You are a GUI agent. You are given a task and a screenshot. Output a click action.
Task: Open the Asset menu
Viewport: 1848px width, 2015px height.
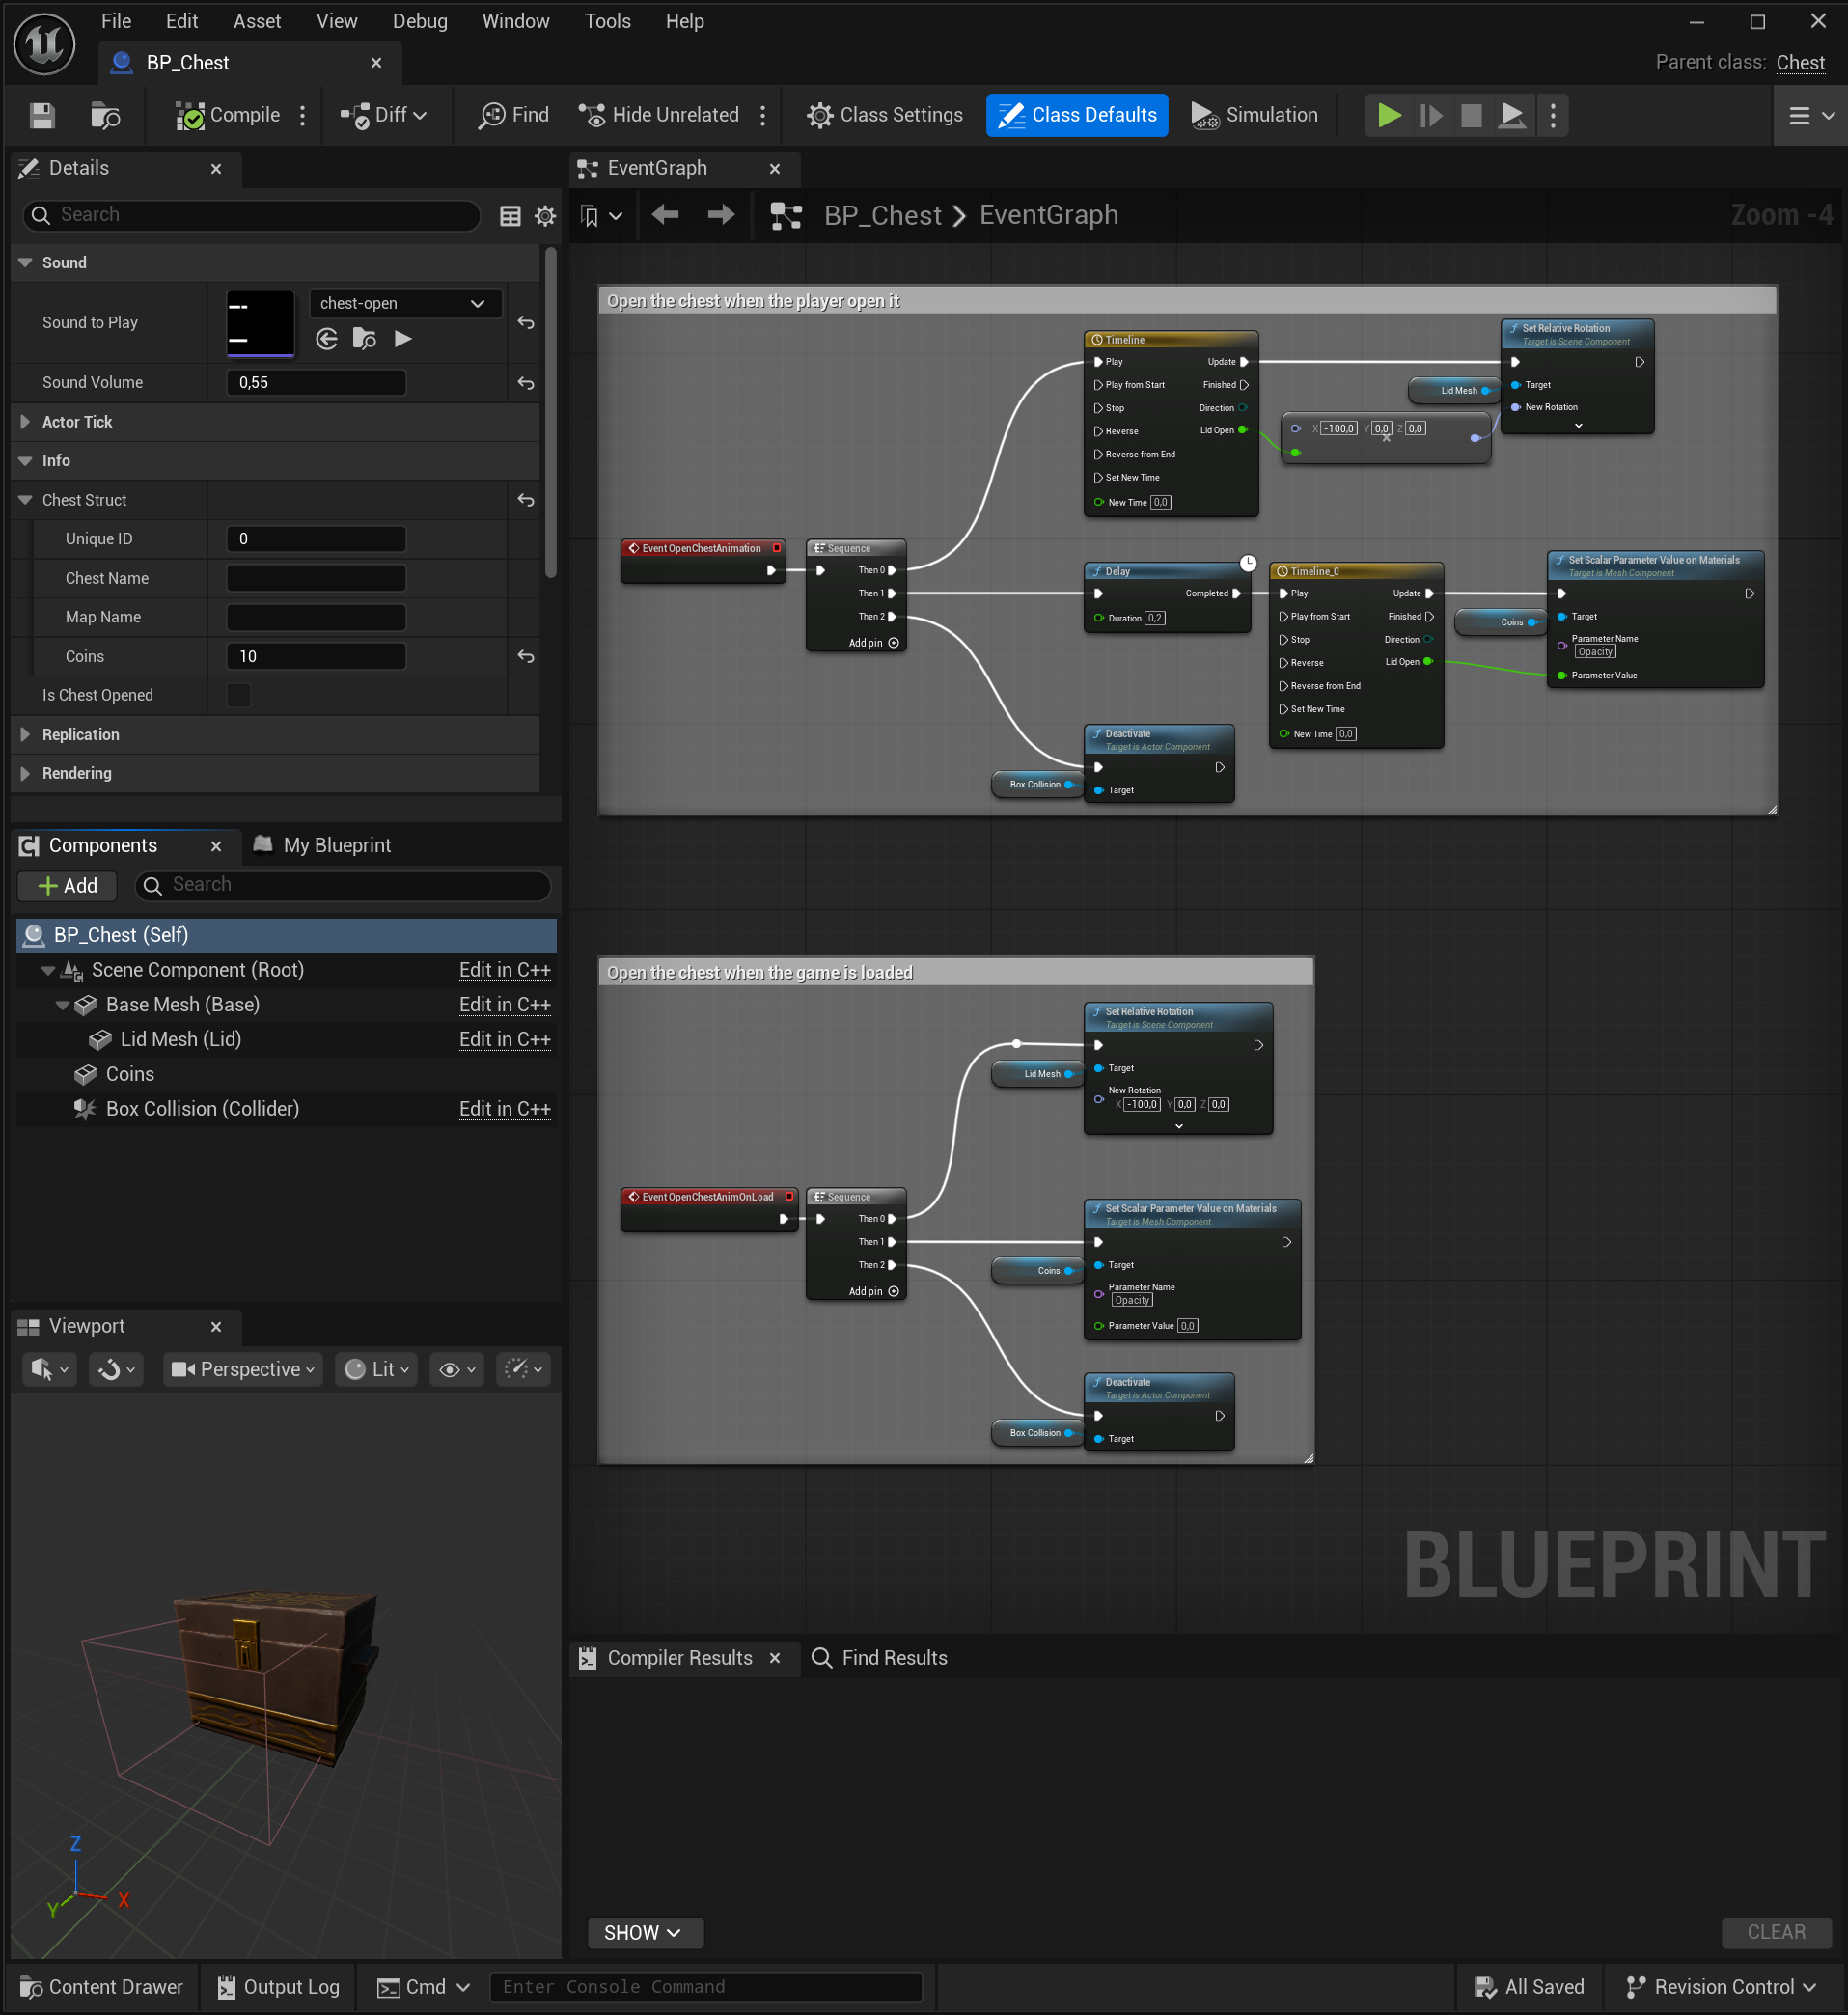tap(257, 21)
